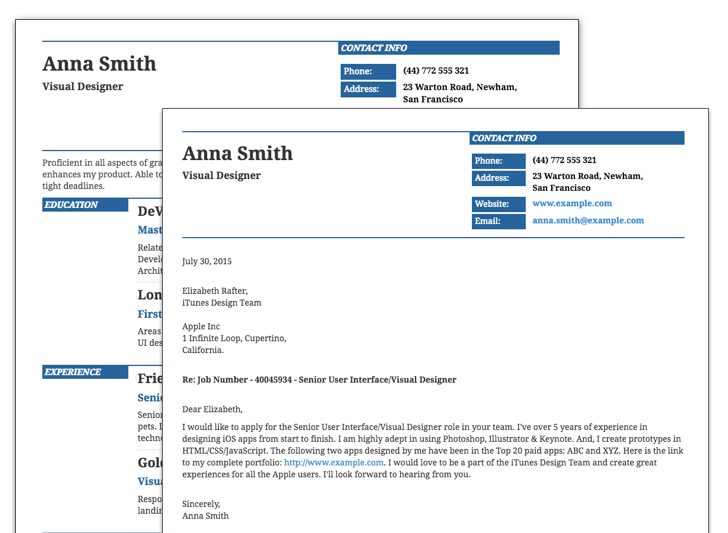Click the 23 Warton Road address on the resume page
The height and width of the screenshot is (533, 728).
point(460,93)
